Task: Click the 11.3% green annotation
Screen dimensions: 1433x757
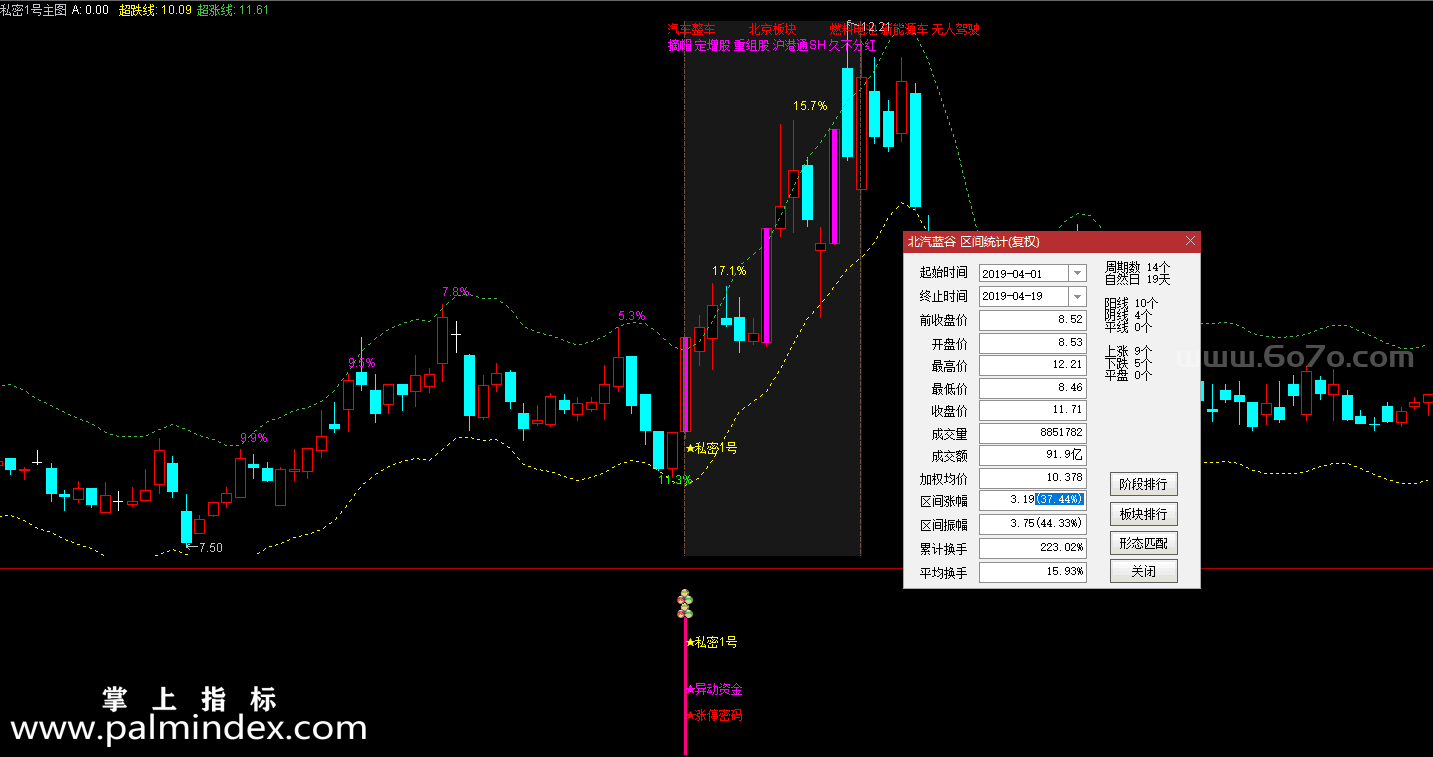Action: (675, 480)
